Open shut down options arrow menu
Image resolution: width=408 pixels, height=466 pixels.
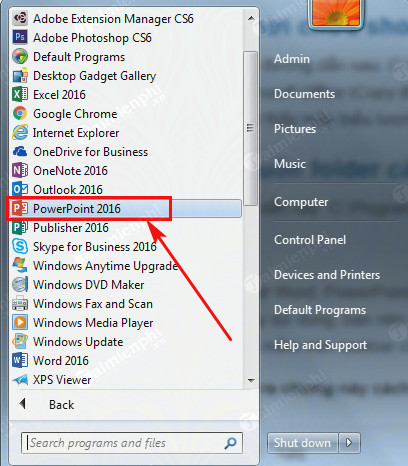coord(349,443)
